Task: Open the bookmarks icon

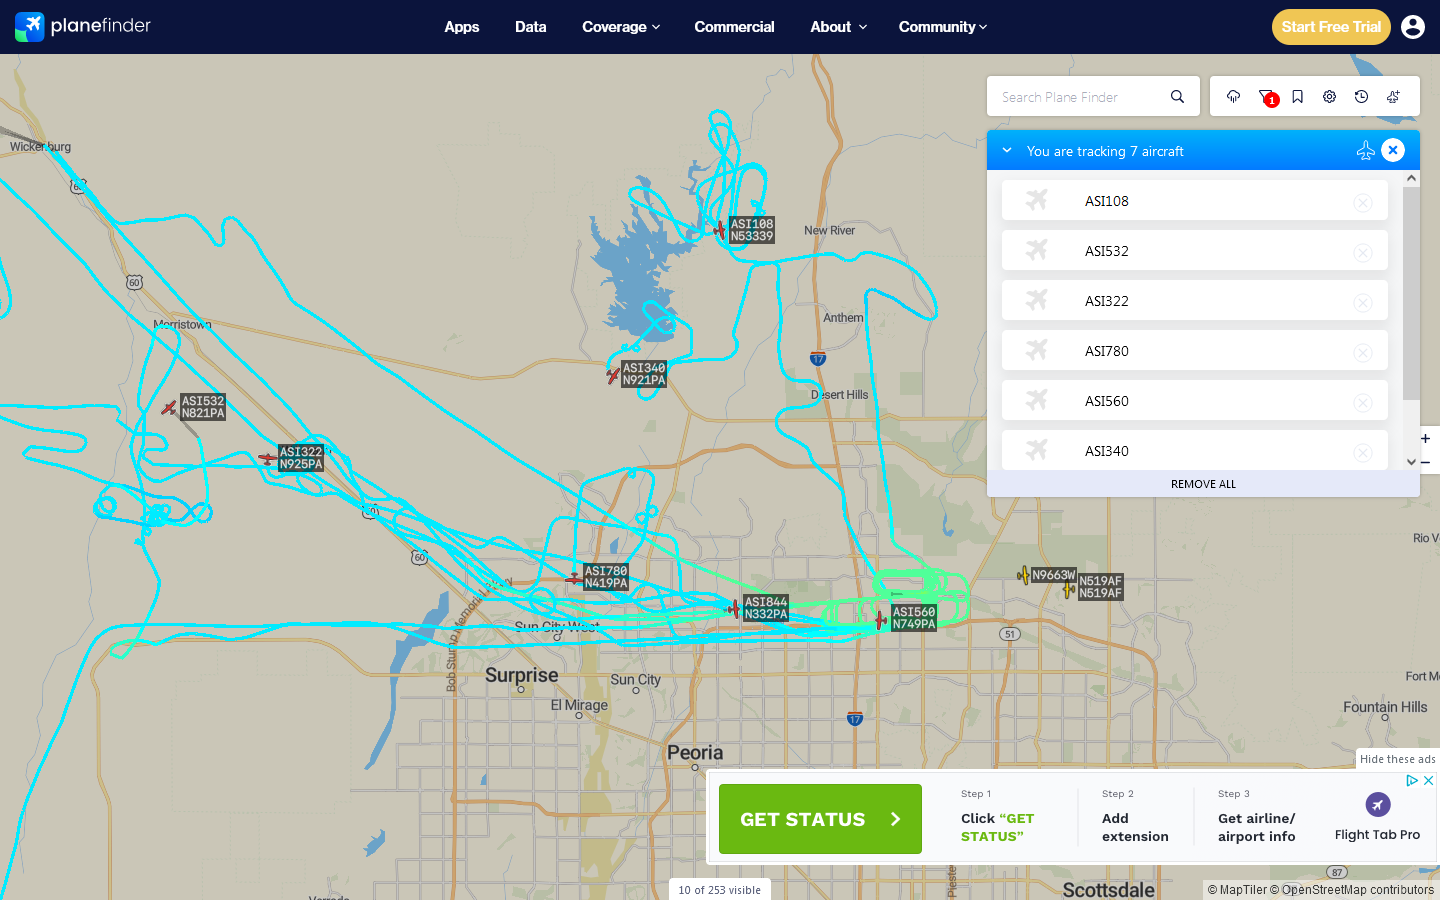Action: point(1297,97)
